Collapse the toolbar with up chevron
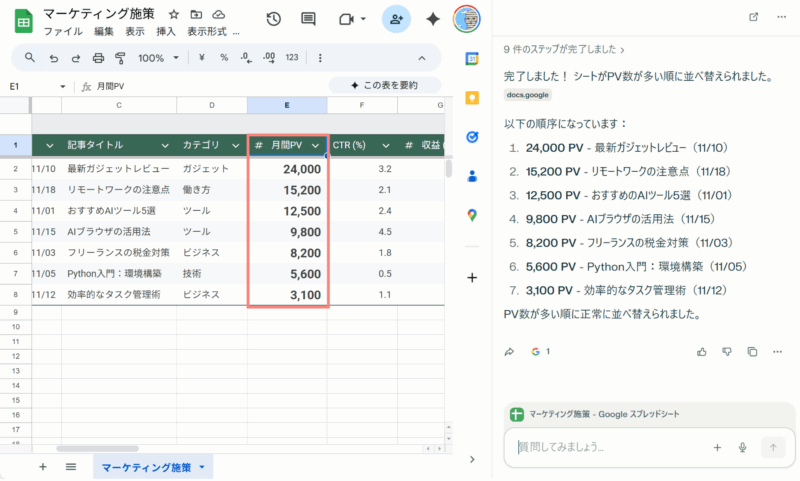 [x=421, y=58]
